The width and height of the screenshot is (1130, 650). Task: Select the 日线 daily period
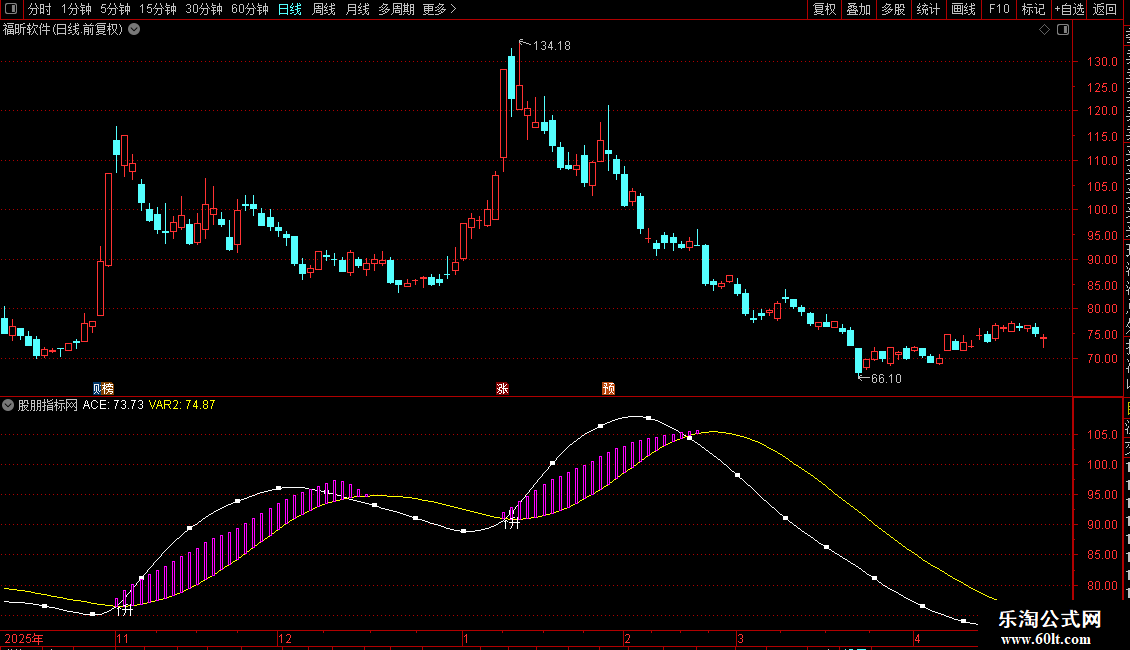pyautogui.click(x=290, y=9)
